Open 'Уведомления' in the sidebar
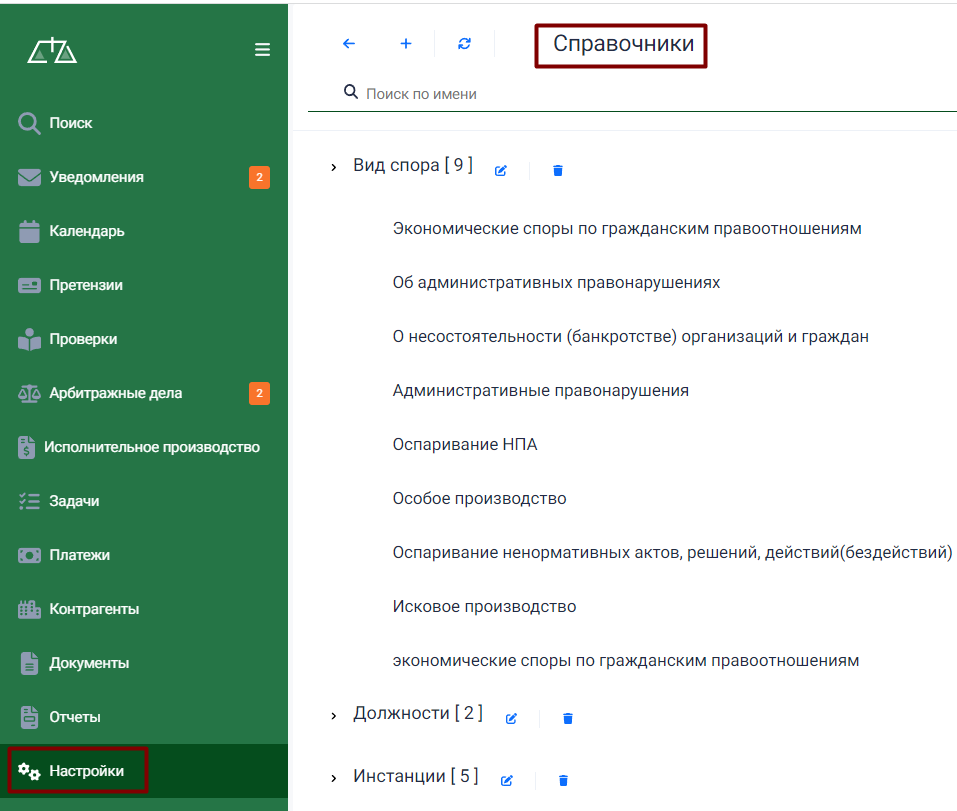Image resolution: width=957 pixels, height=811 pixels. pos(96,177)
